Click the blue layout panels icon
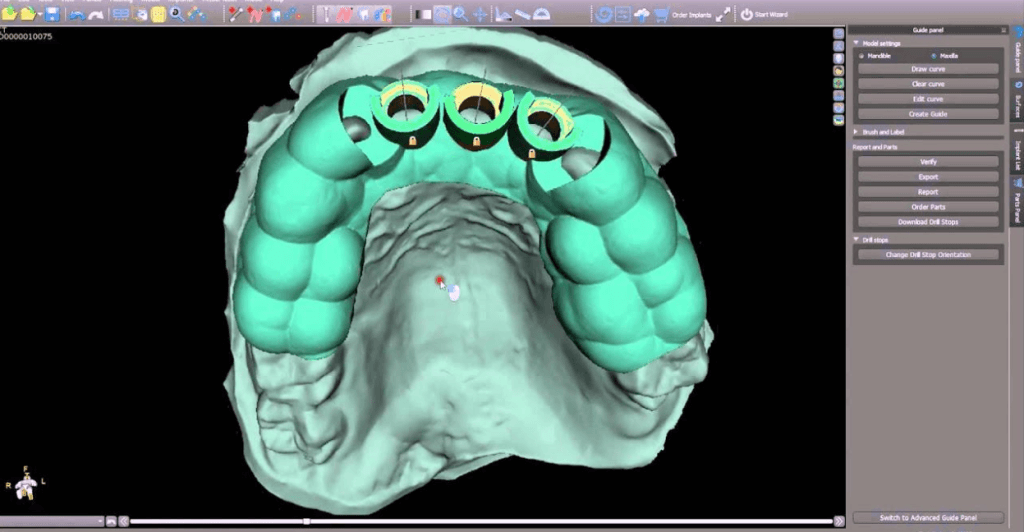Viewport: 1024px width, 532px height. point(121,14)
